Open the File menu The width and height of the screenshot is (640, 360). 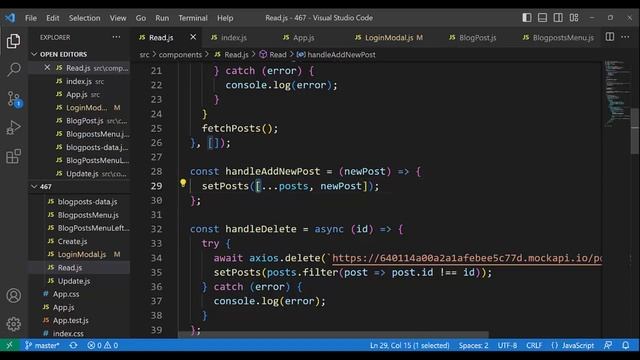click(31, 18)
